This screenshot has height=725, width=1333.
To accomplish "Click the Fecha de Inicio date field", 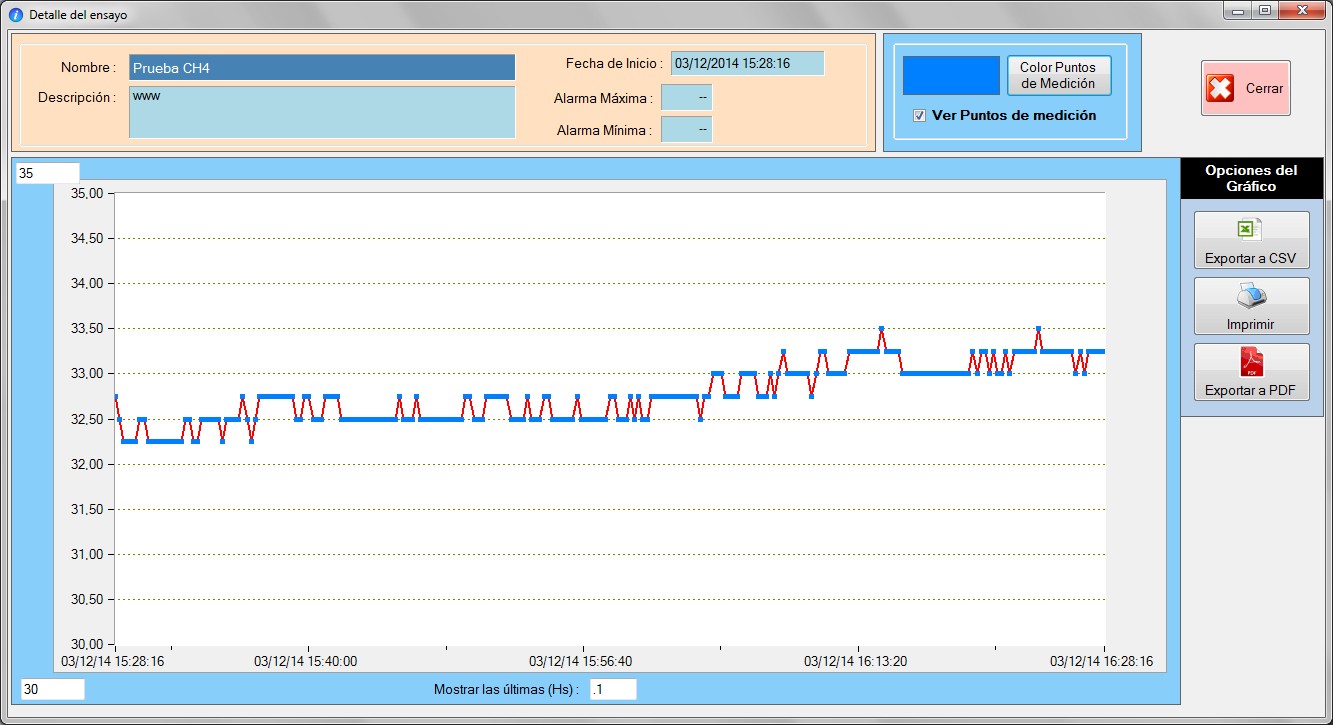I will 747,63.
